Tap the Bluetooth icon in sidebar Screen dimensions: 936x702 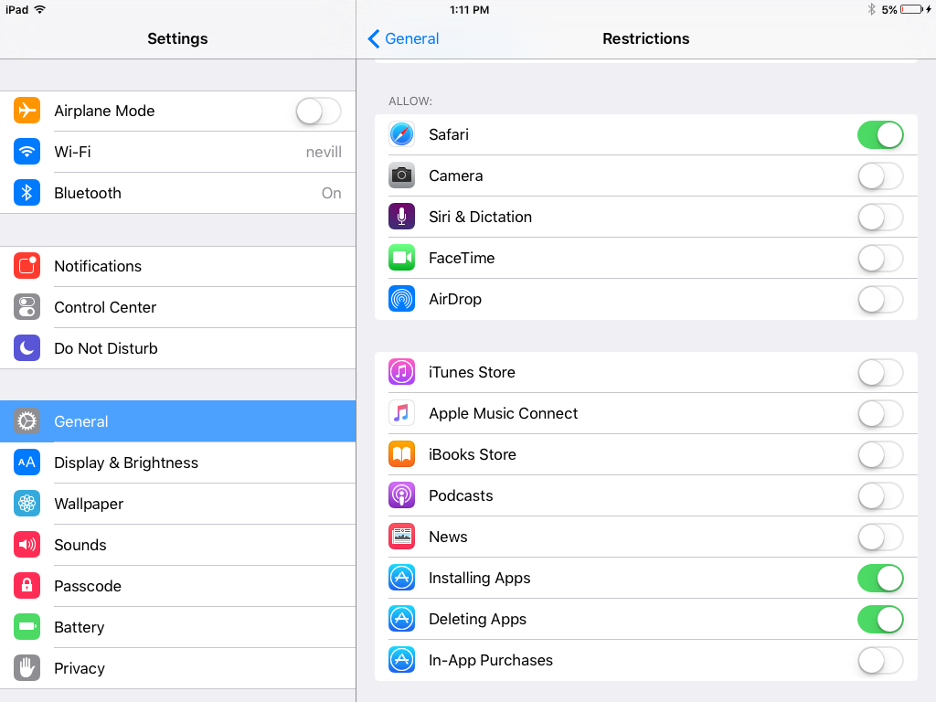[x=27, y=193]
